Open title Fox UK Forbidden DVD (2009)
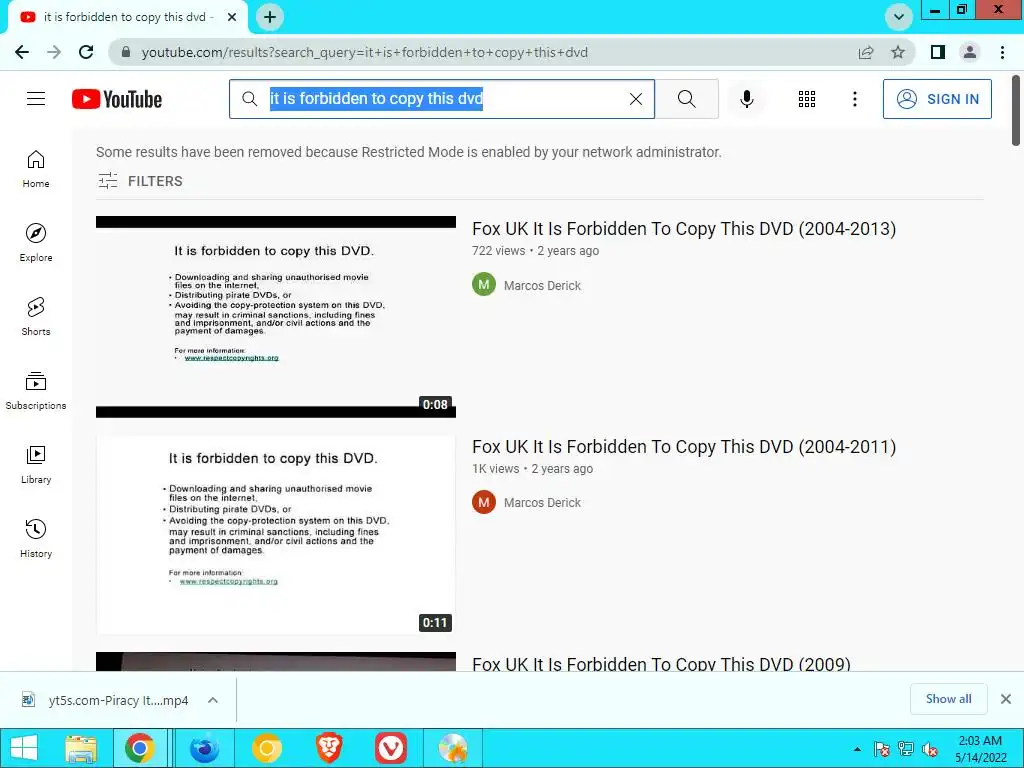1024x768 pixels. click(661, 664)
